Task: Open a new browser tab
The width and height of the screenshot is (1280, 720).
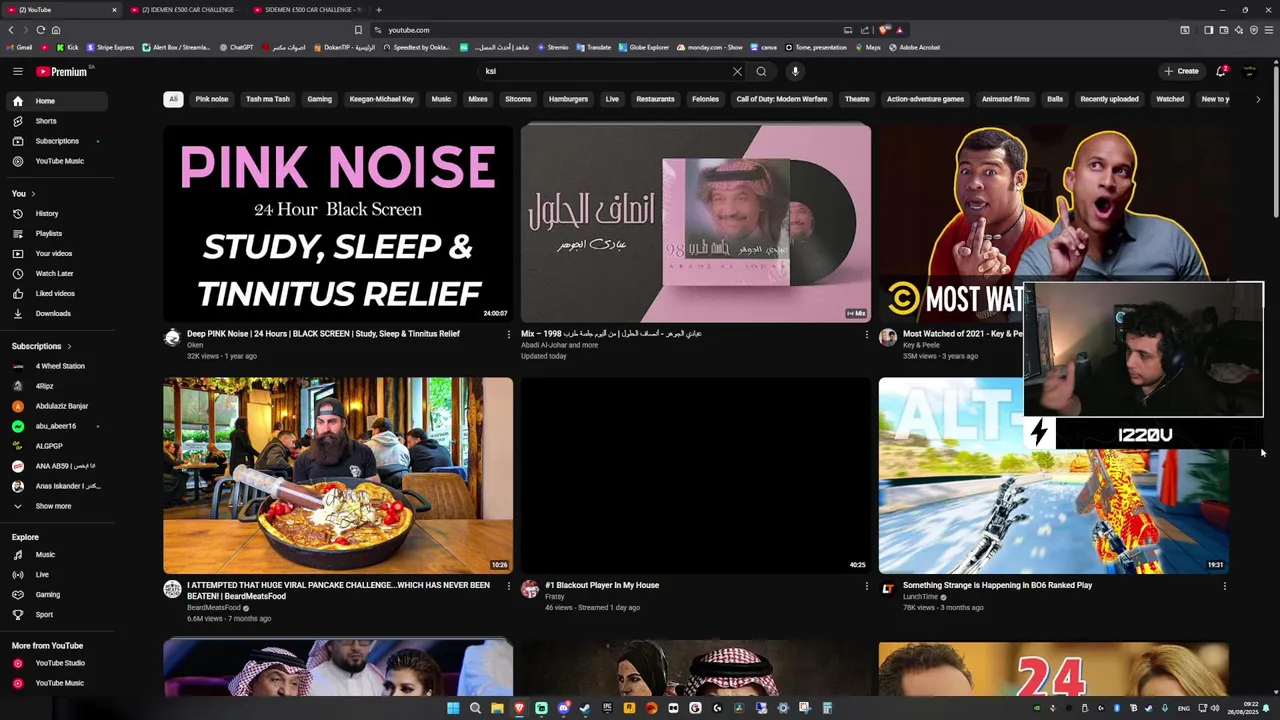Action: (378, 10)
